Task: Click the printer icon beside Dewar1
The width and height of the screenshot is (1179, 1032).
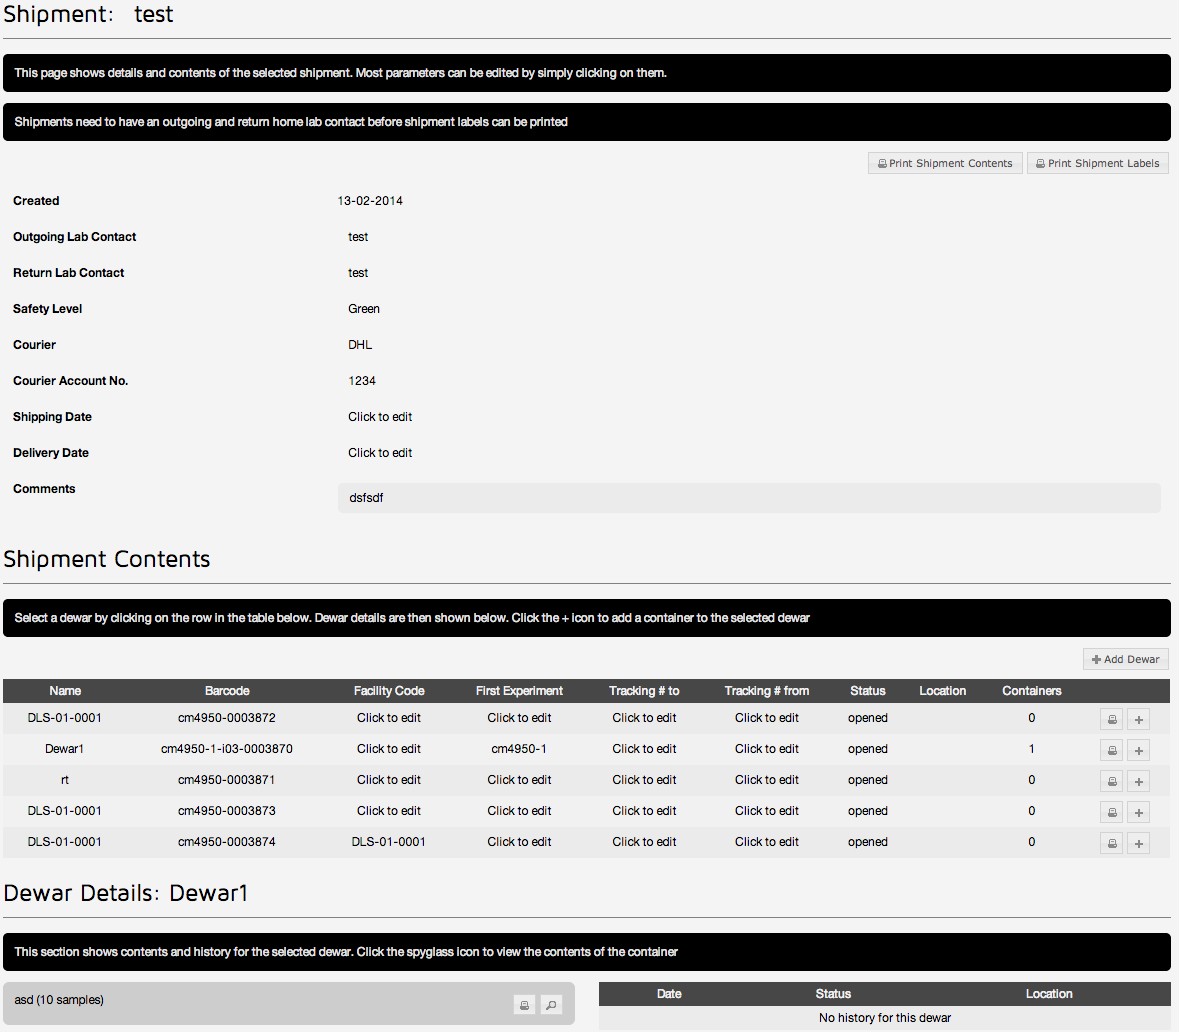Action: click(x=1111, y=749)
